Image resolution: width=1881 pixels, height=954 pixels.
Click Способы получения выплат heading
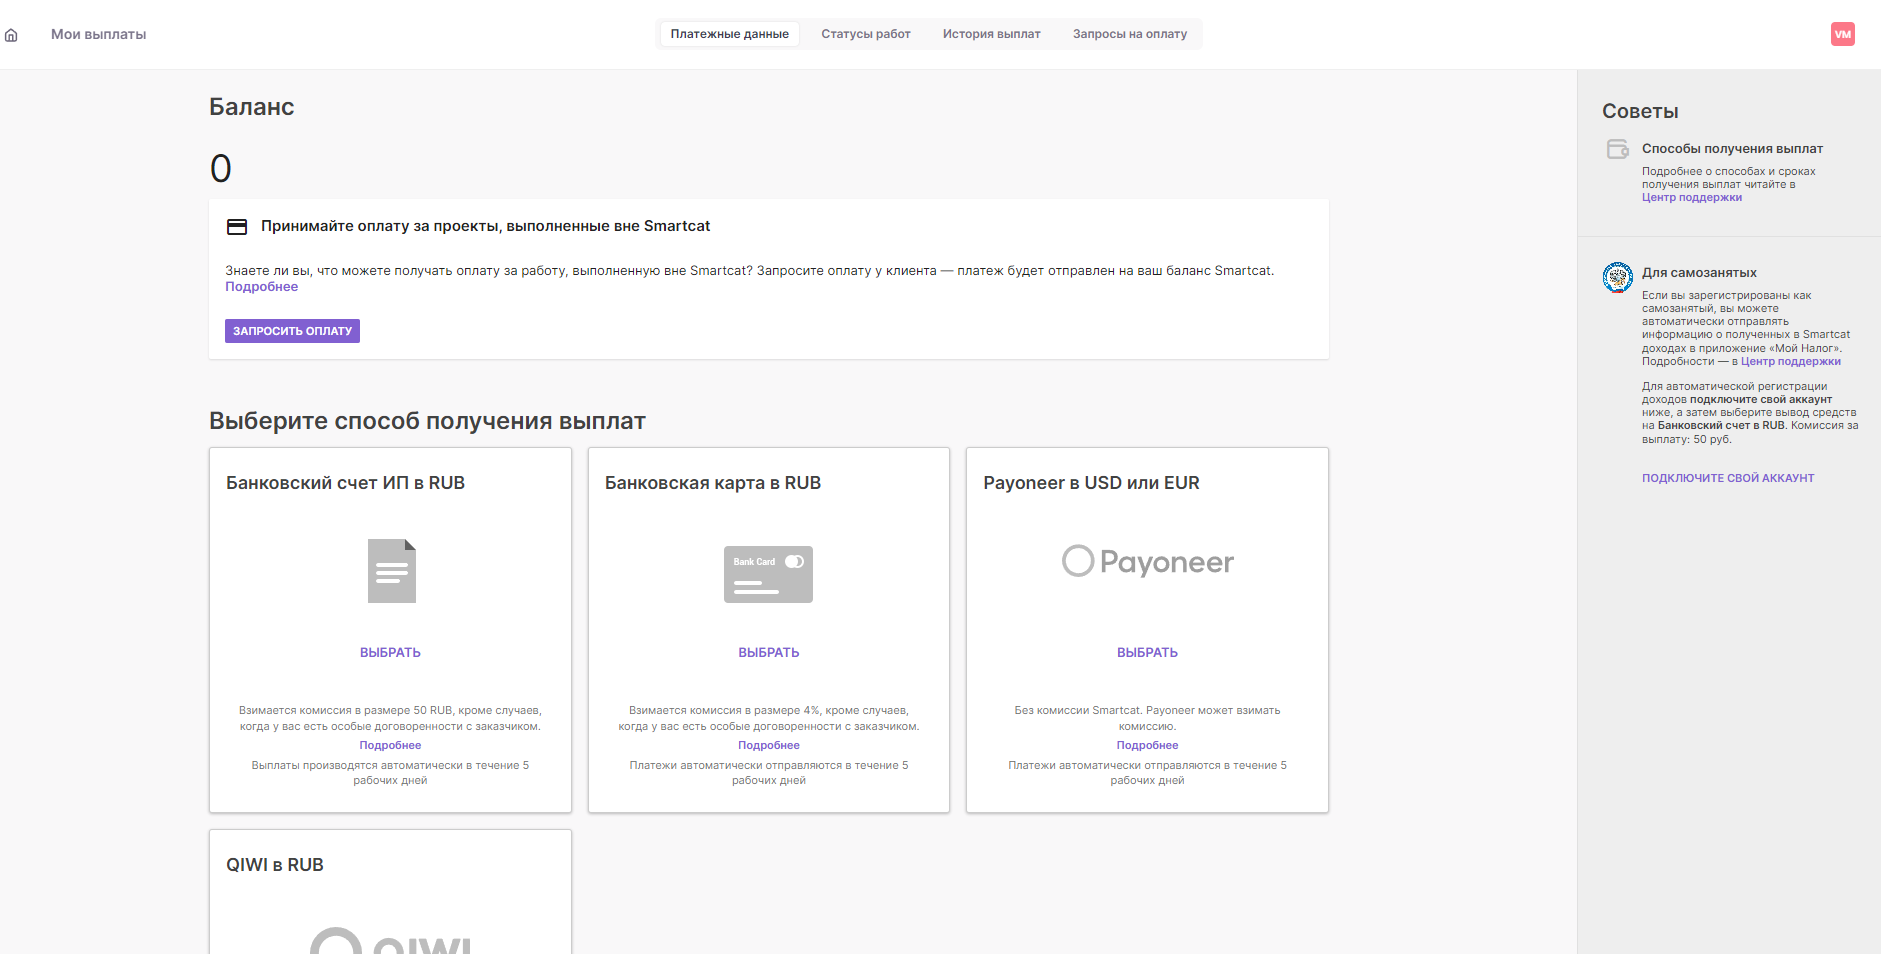point(1732,149)
